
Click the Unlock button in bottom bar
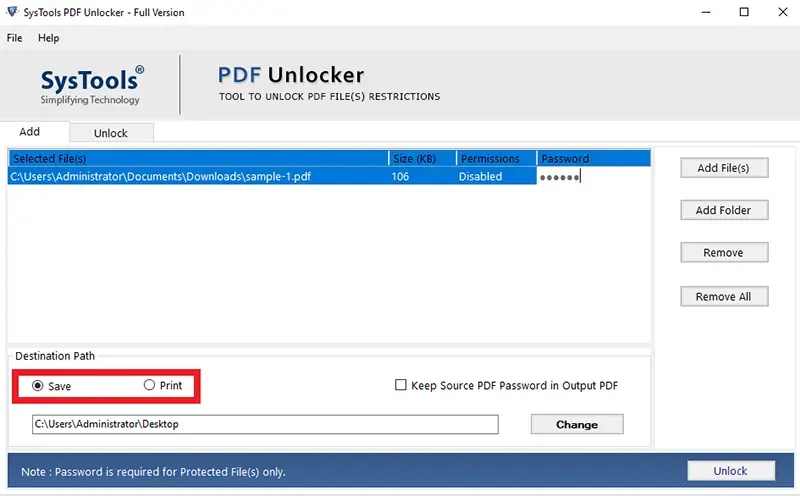pos(731,471)
